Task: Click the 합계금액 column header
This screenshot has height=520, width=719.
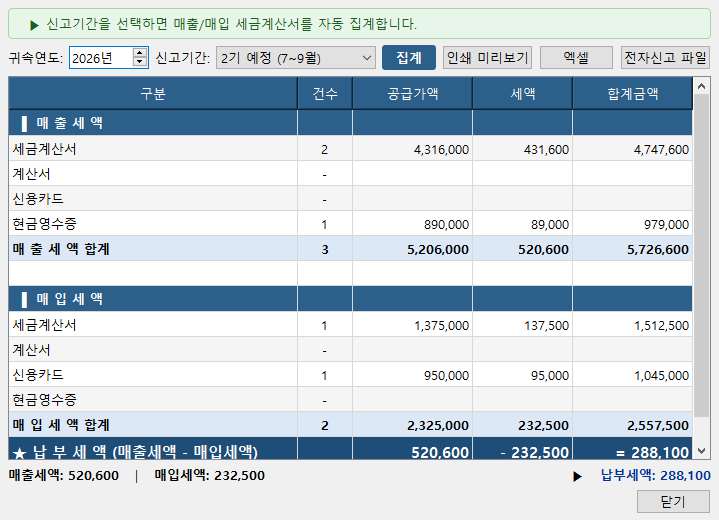Action: (x=632, y=94)
